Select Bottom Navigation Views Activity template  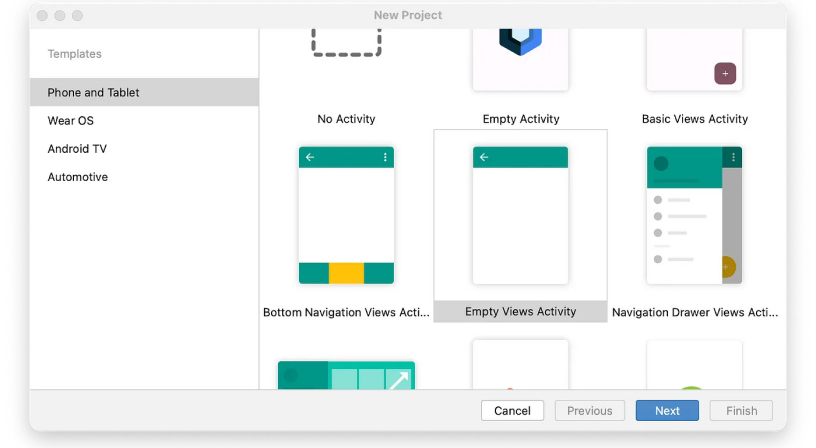[x=346, y=215]
